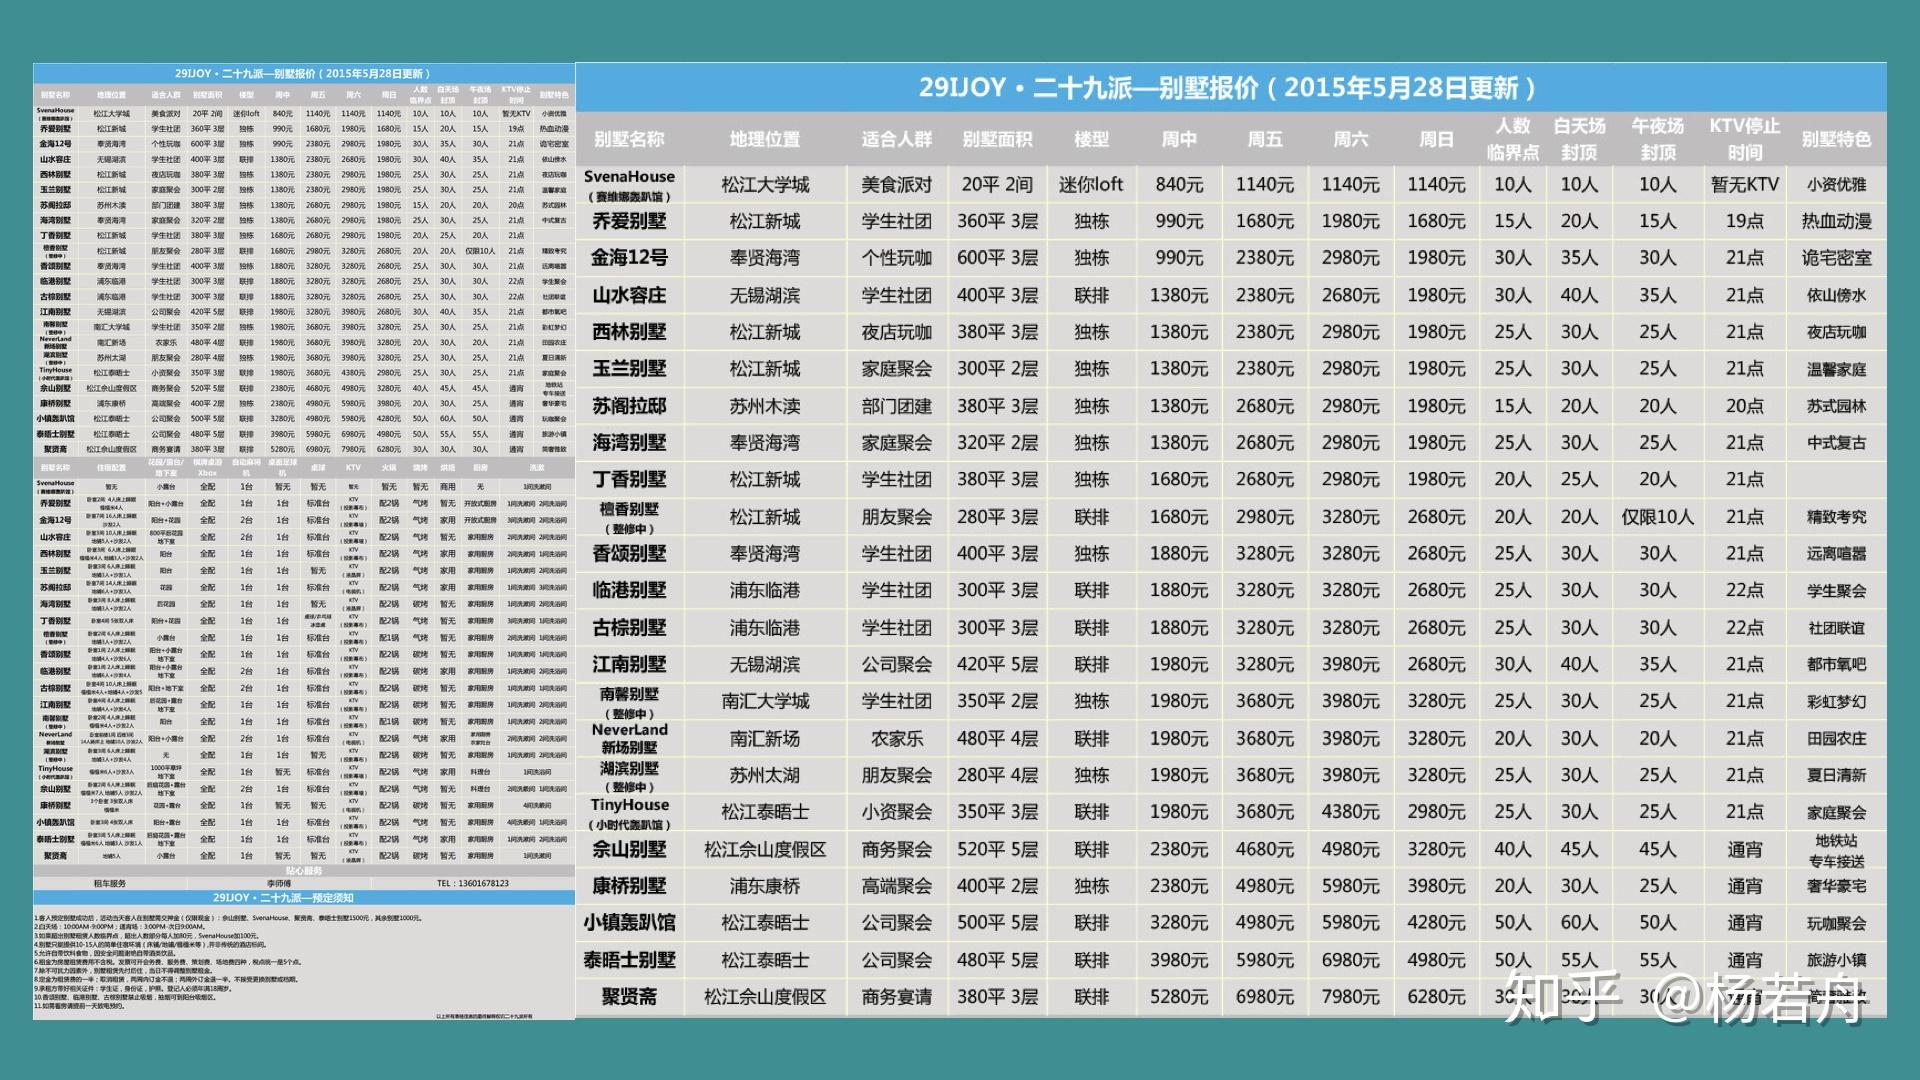Image resolution: width=1920 pixels, height=1080 pixels.
Task: Click the large table's "别墅名称" column header
Action: (x=628, y=140)
